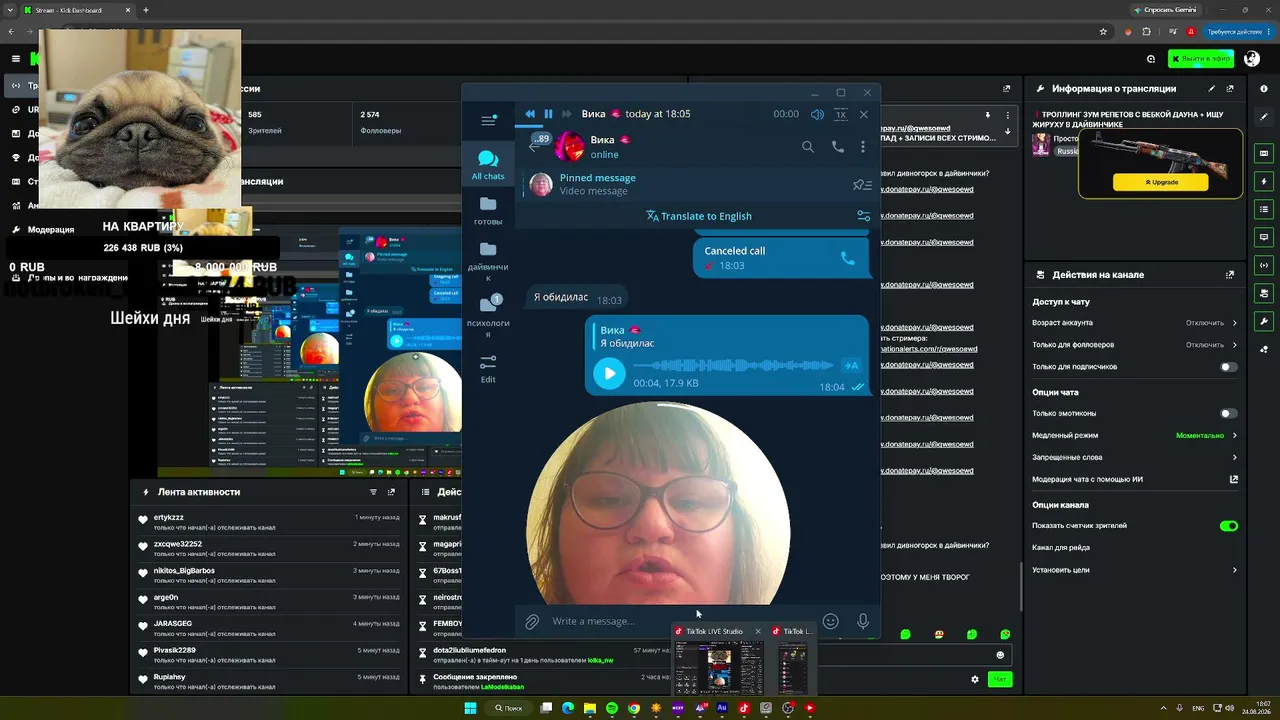Pop out Информация о трансляции panel
Screen dimensions: 1280x720
(1230, 88)
